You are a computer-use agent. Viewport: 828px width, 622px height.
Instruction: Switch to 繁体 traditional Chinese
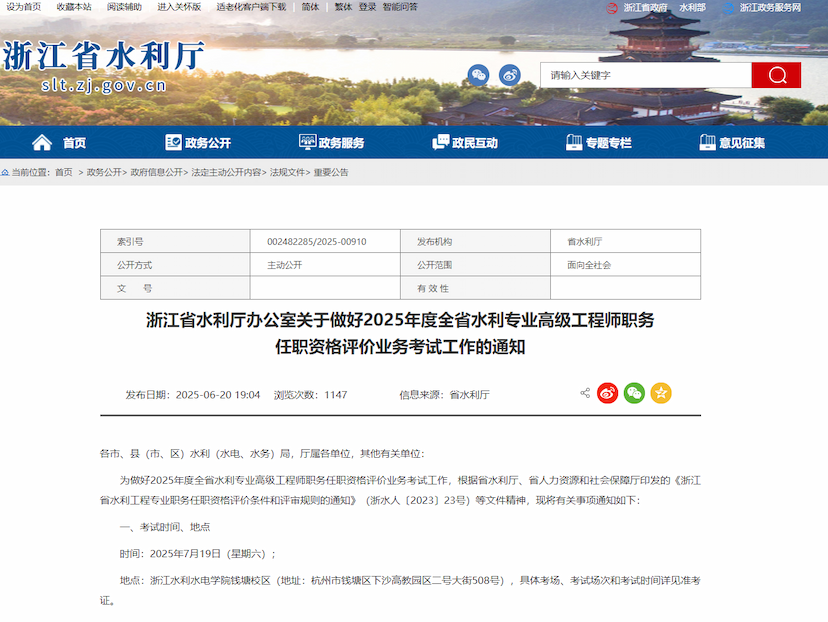point(343,7)
